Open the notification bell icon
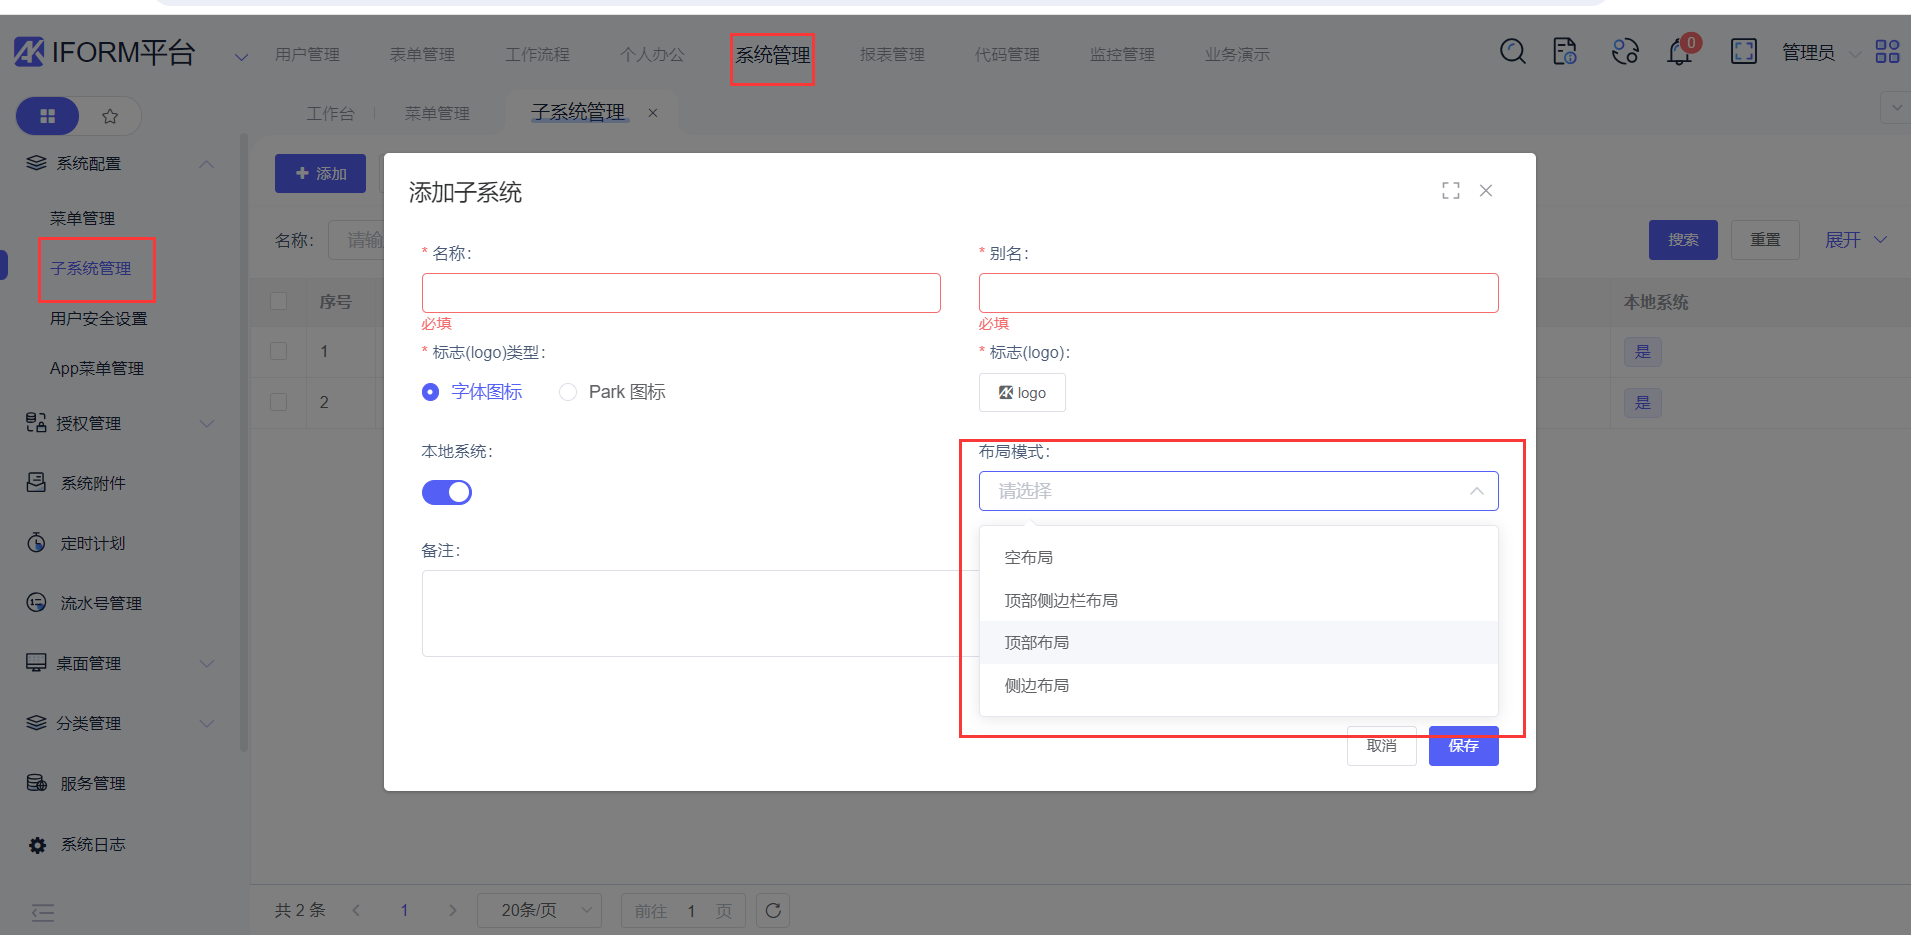This screenshot has height=935, width=1911. click(x=1679, y=52)
